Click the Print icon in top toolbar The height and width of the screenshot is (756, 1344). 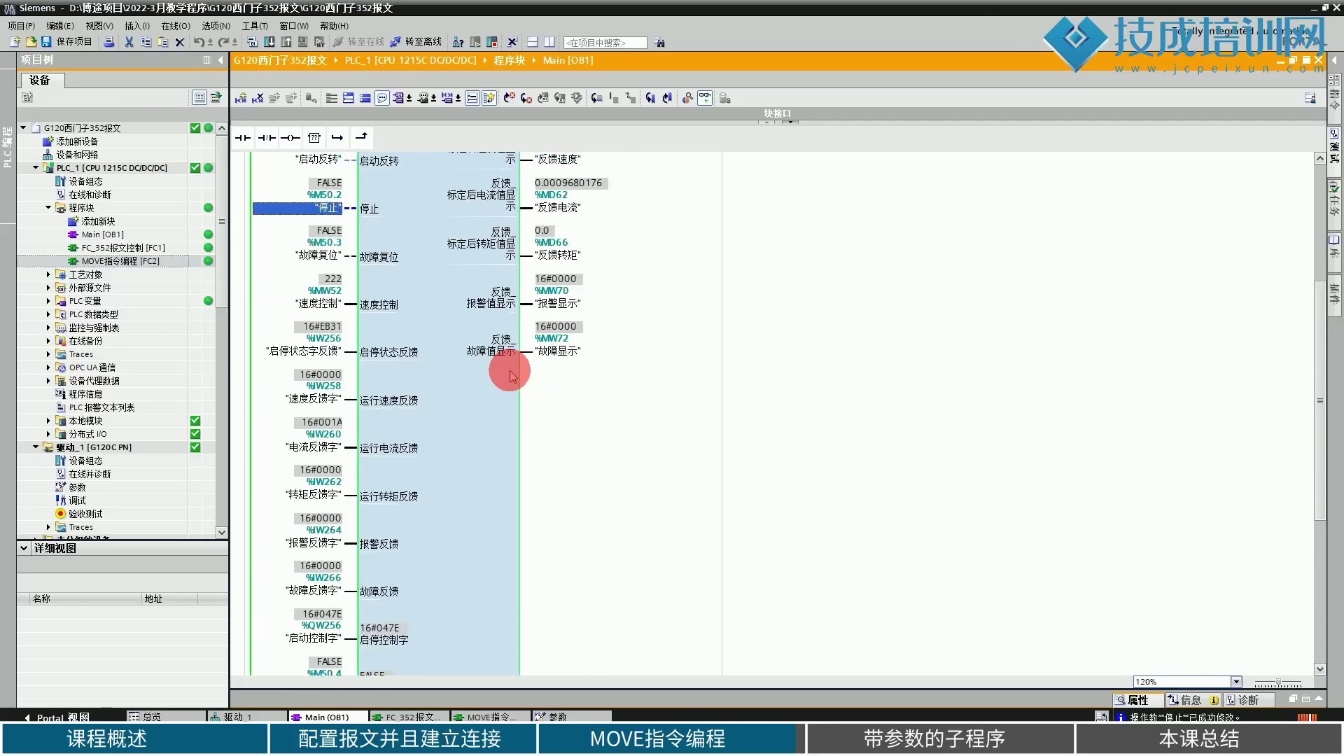pyautogui.click(x=108, y=42)
